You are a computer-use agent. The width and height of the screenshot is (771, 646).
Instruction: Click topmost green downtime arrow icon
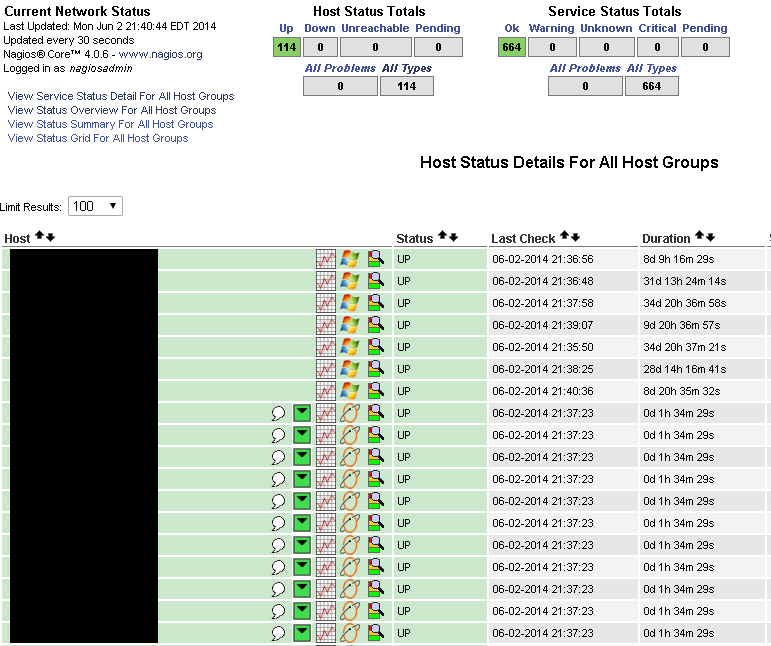302,413
